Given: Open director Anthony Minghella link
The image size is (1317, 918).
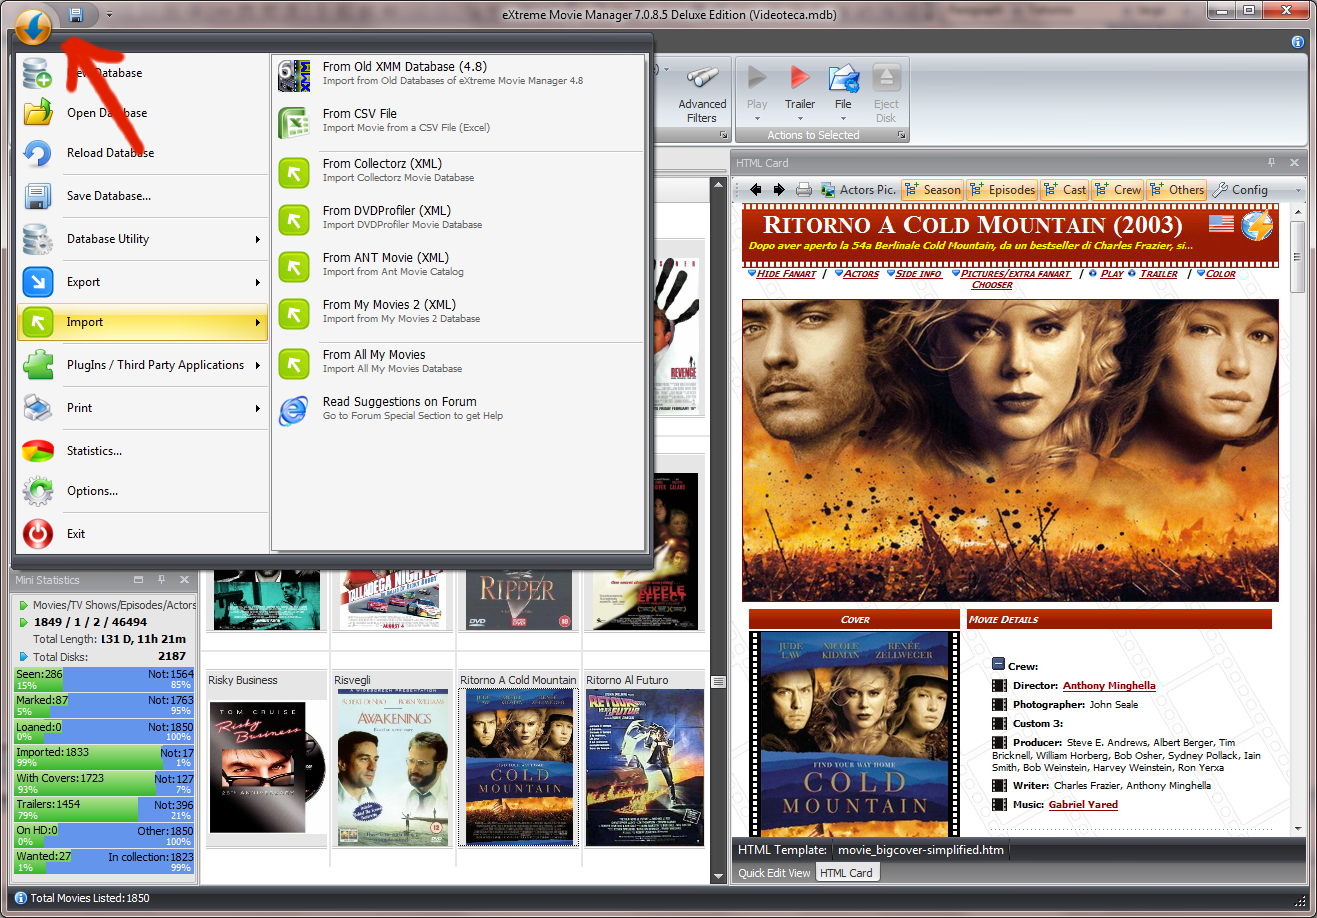Looking at the screenshot, I should pos(1109,685).
